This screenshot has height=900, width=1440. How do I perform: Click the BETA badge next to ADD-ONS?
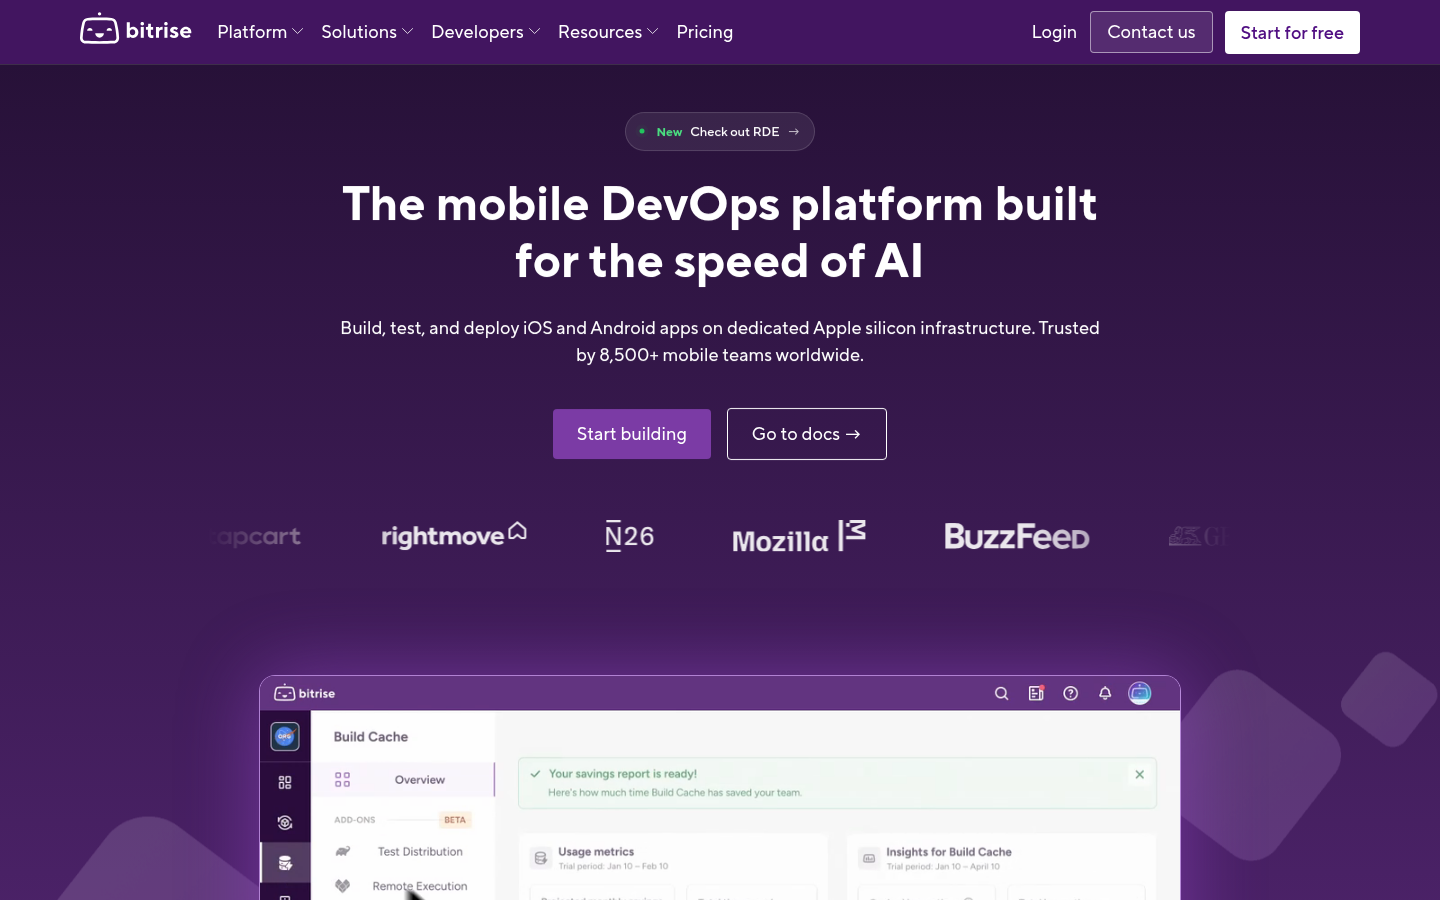click(x=455, y=820)
